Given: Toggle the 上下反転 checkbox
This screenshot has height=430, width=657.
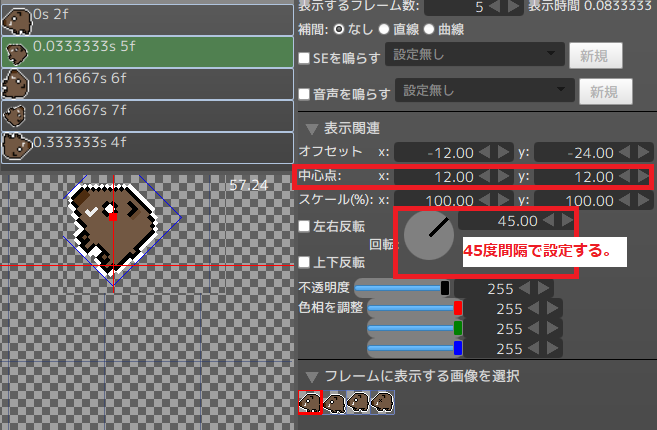Looking at the screenshot, I should point(304,263).
